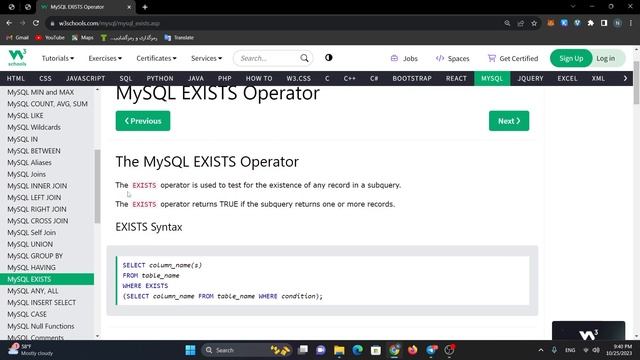Open the Jobs link
Viewport: 640px width, 360px height.
coord(404,58)
